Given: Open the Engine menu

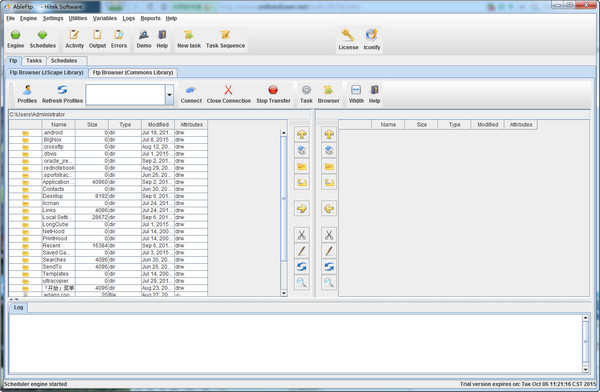Looking at the screenshot, I should (28, 18).
